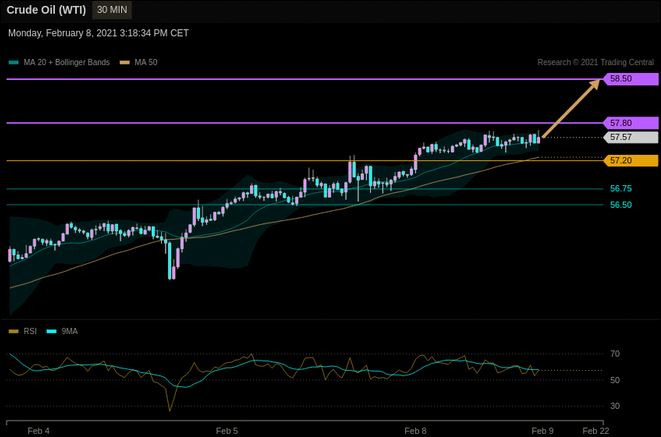Viewport: 661px width, 437px height.
Task: Click the RSI legend label
Action: (30, 332)
